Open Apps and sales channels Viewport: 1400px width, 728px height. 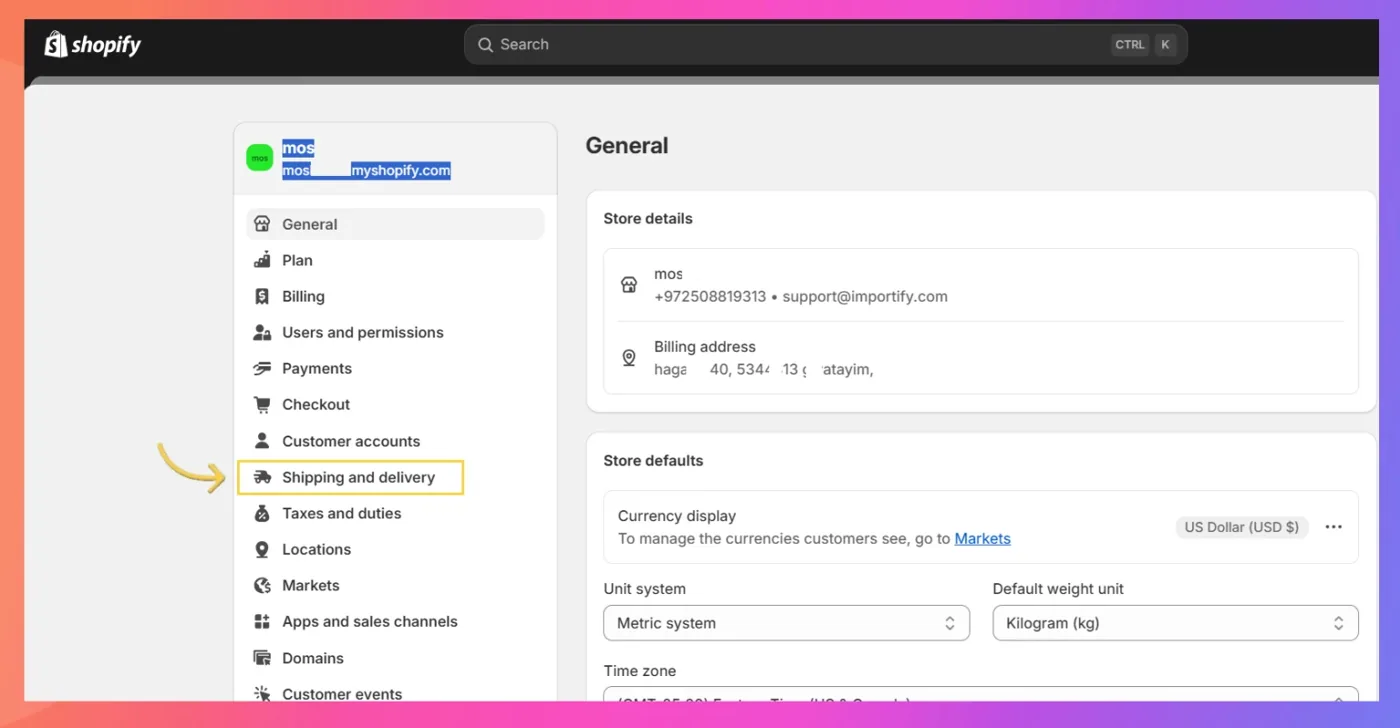pyautogui.click(x=395, y=621)
